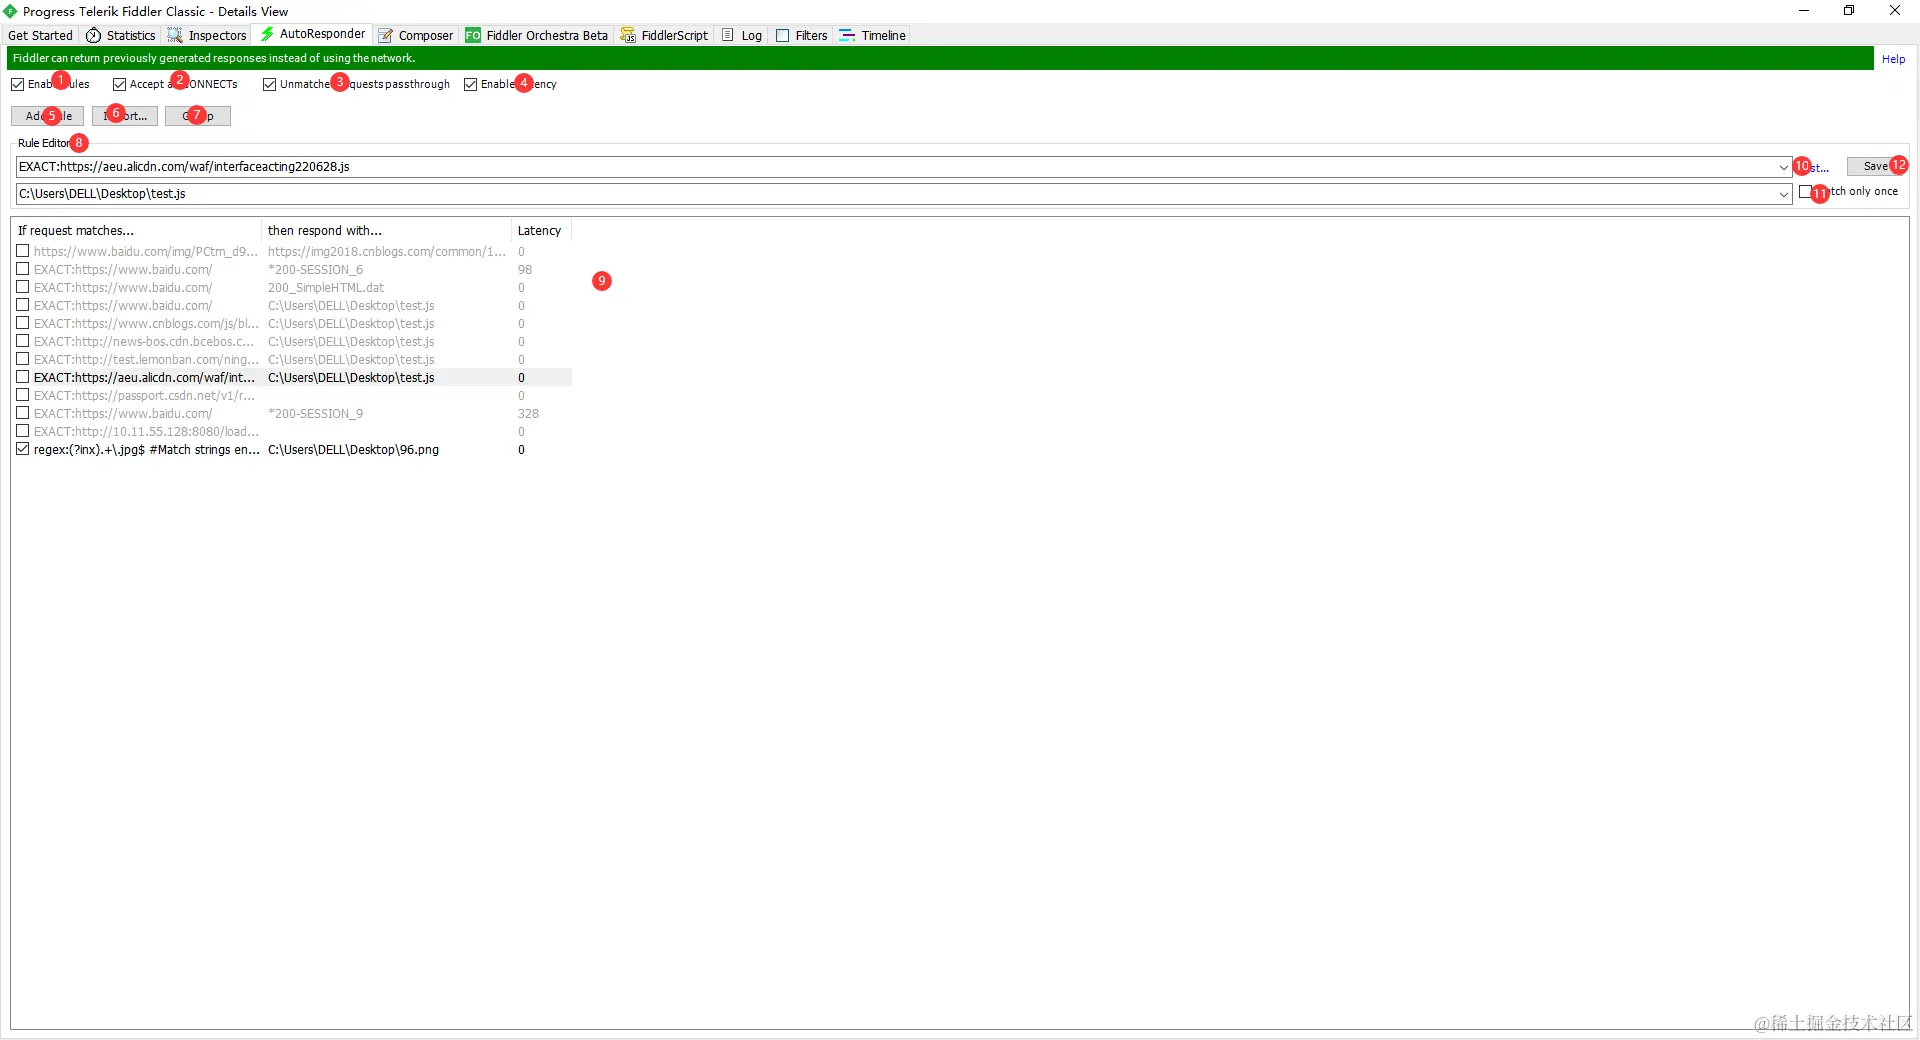The width and height of the screenshot is (1920, 1040).
Task: Sort by If request matches column header
Action: (x=136, y=231)
